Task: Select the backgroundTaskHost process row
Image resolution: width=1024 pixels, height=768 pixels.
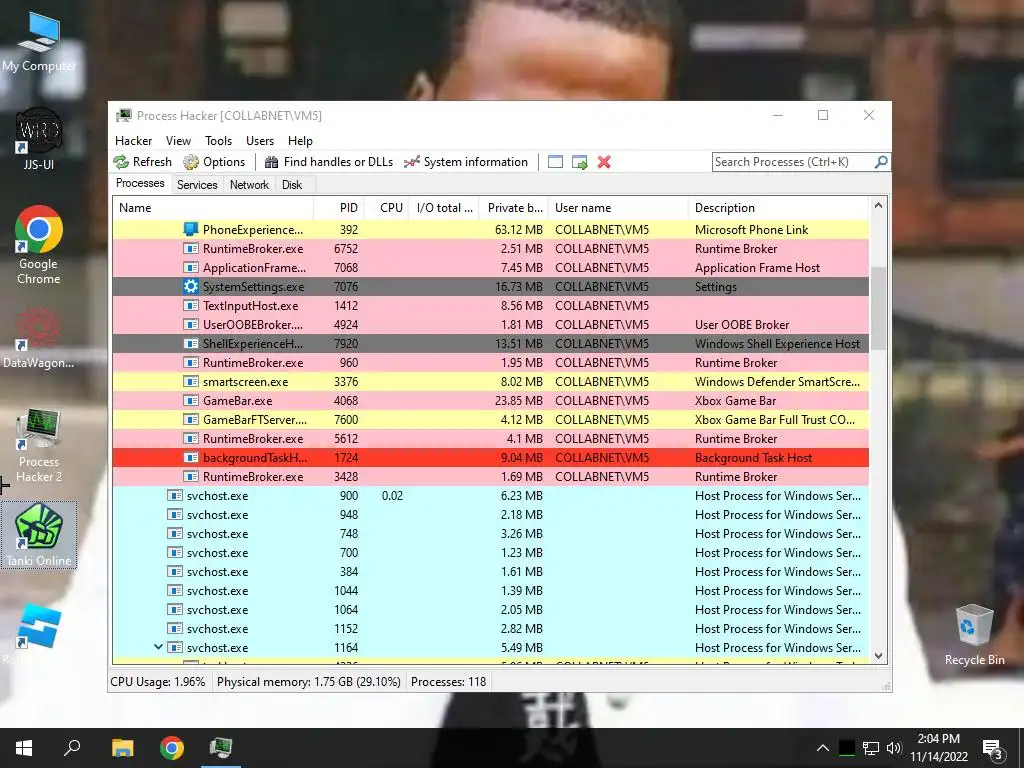Action: [490, 458]
